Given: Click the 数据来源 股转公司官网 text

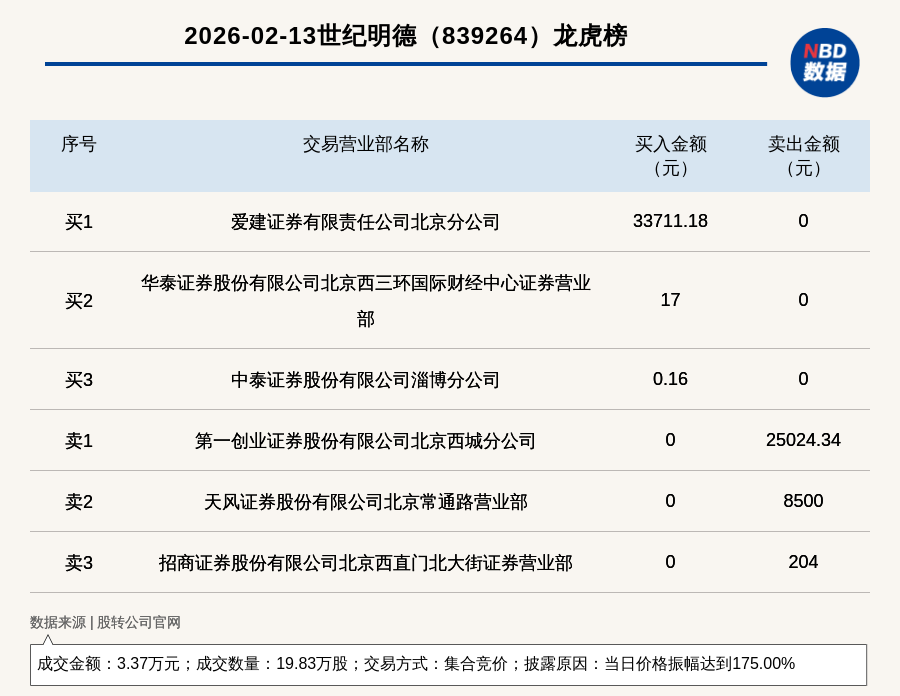Looking at the screenshot, I should pyautogui.click(x=105, y=622).
